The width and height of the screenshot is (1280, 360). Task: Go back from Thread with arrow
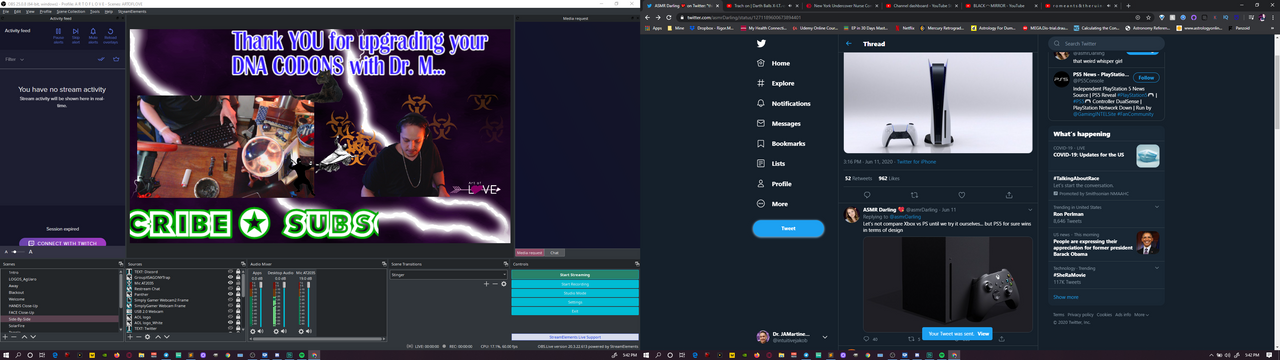[x=849, y=44]
